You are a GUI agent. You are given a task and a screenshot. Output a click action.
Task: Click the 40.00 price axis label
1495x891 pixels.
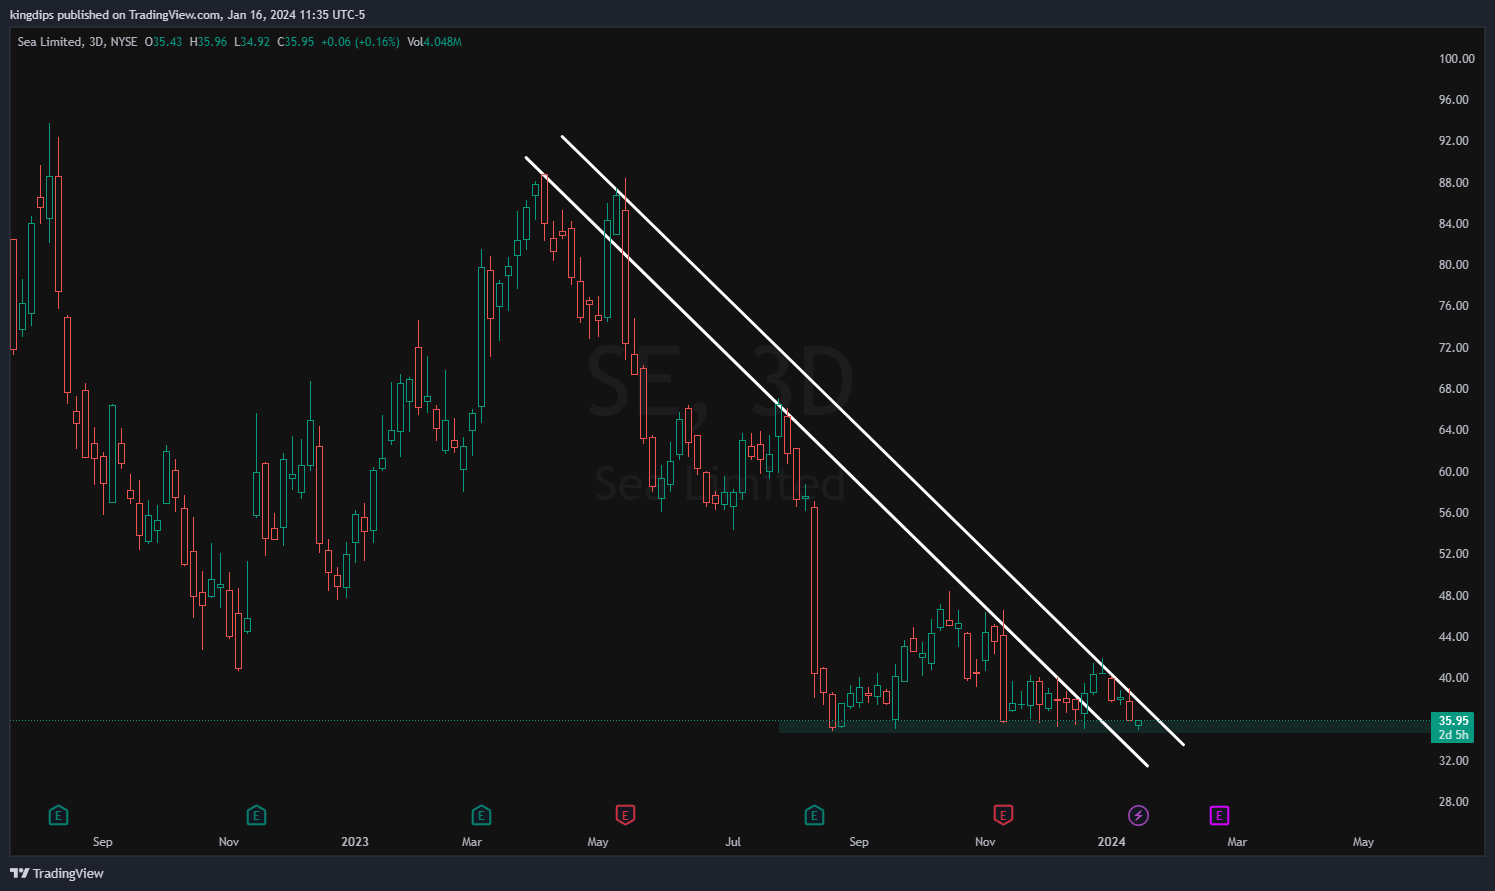[1453, 678]
